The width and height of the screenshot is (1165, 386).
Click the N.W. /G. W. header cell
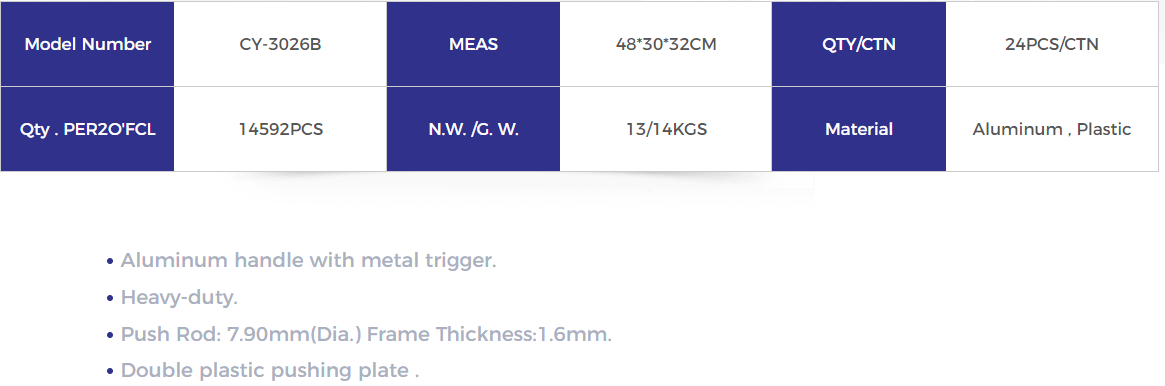473,129
